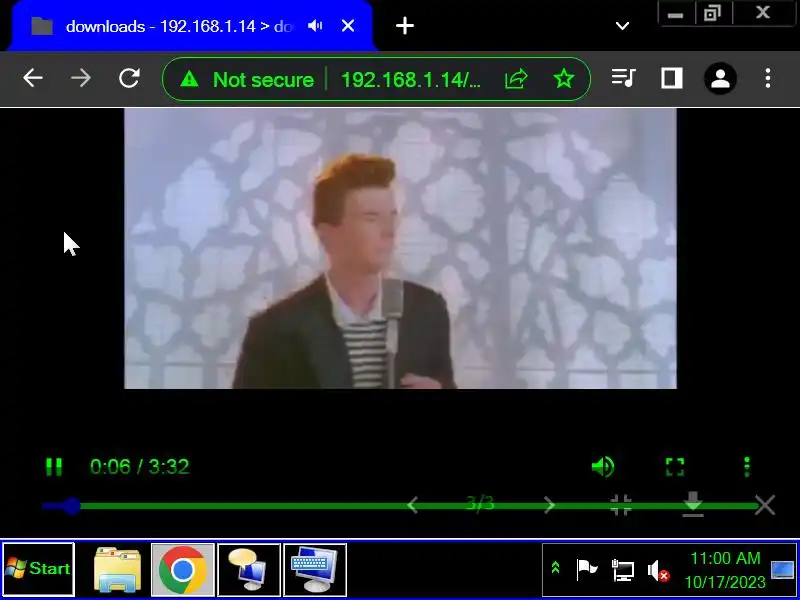This screenshot has width=800, height=600.
Task: Share this page via the share icon
Action: [516, 79]
